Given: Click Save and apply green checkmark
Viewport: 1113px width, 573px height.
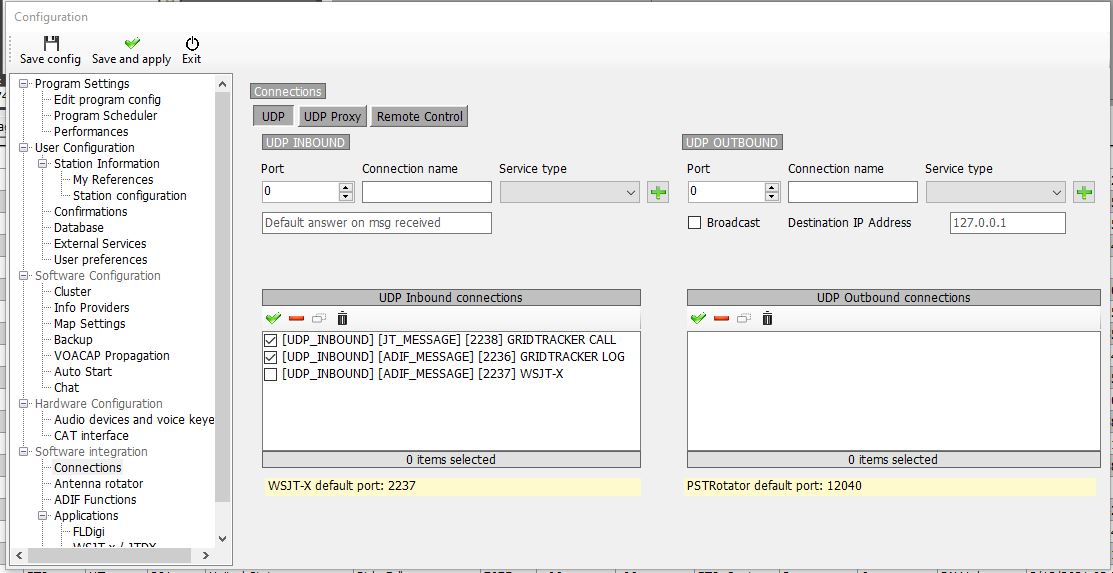Looking at the screenshot, I should click(x=132, y=43).
